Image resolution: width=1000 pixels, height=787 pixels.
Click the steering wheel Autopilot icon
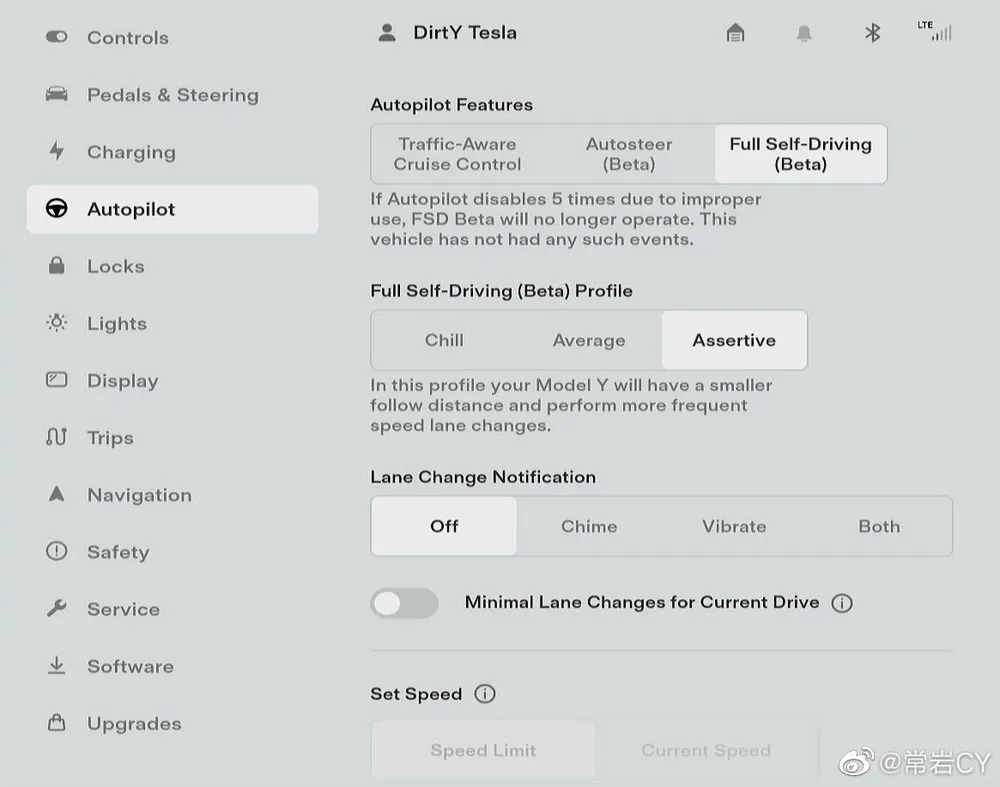point(57,209)
